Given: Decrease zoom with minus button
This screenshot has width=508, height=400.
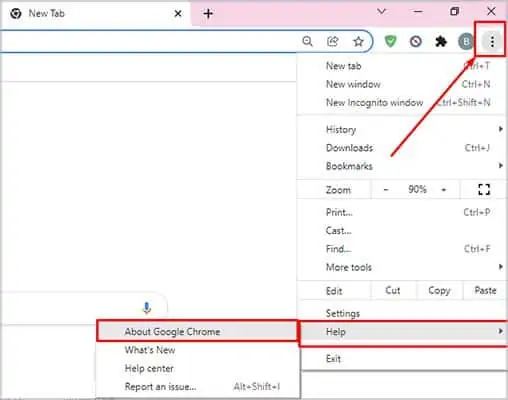Looking at the screenshot, I should [386, 190].
